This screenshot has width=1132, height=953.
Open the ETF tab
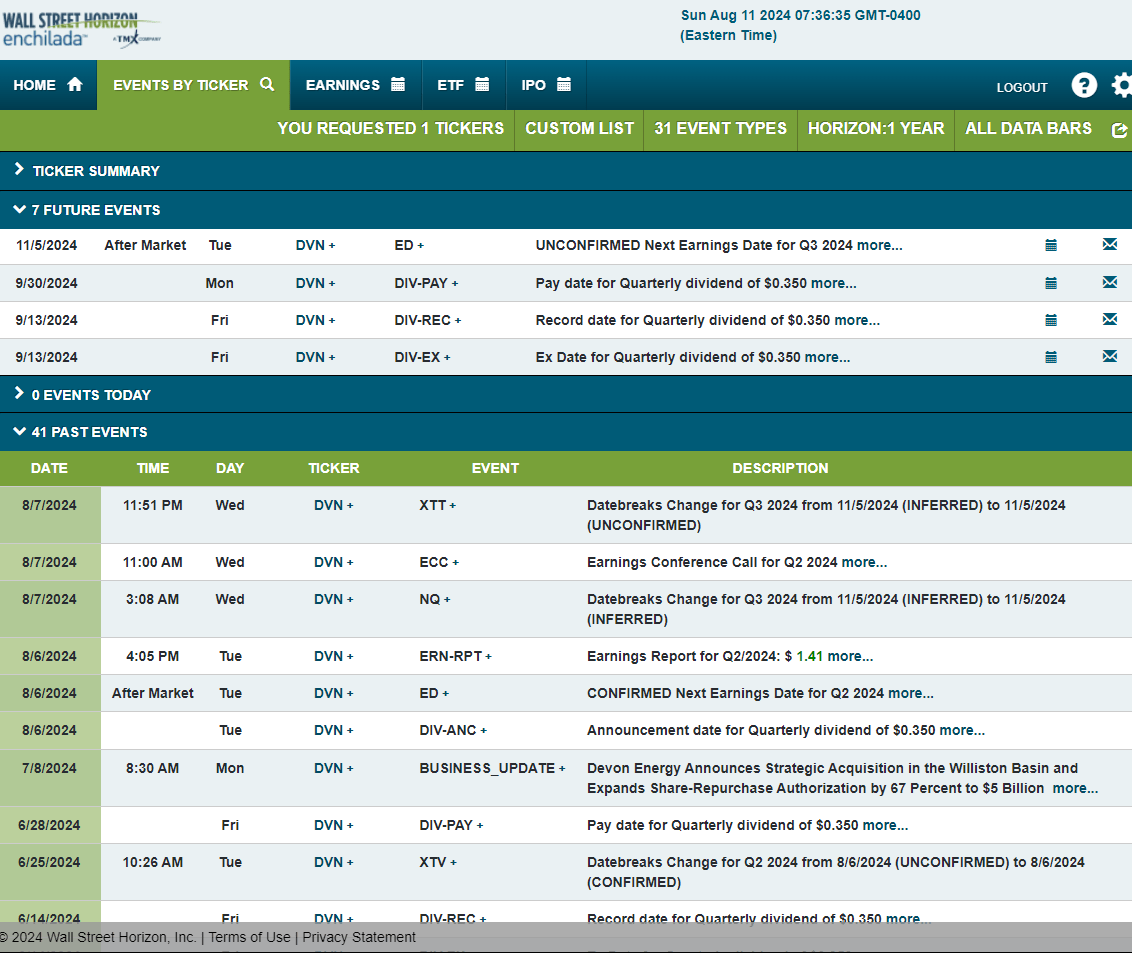463,85
